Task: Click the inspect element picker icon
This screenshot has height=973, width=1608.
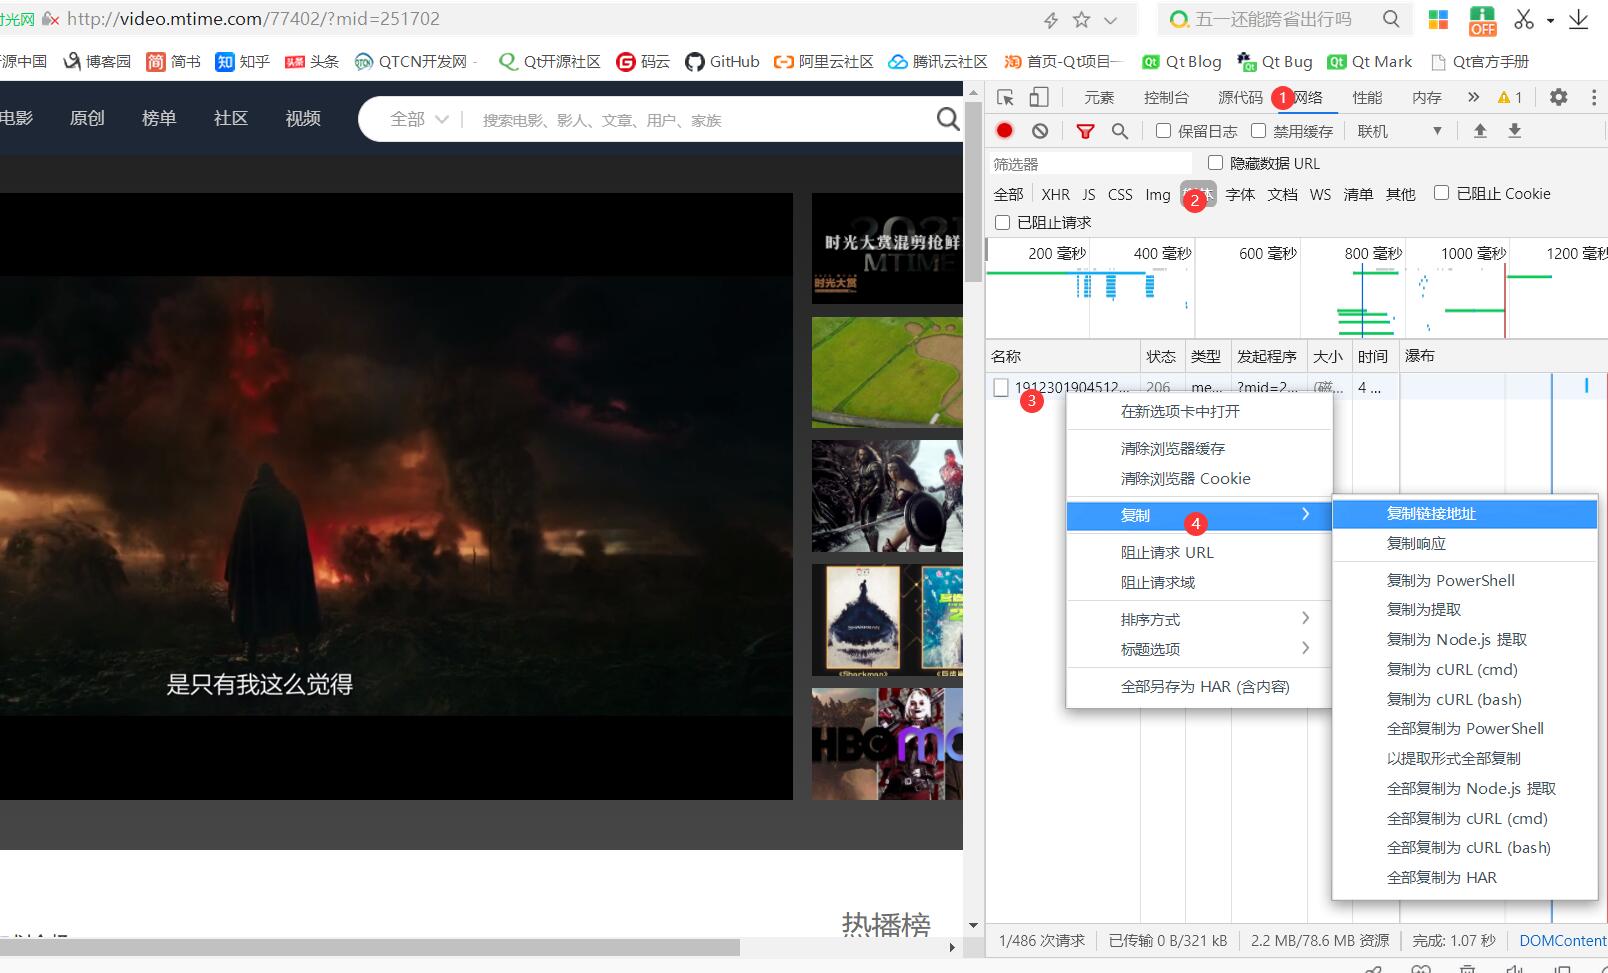Action: pos(1006,97)
